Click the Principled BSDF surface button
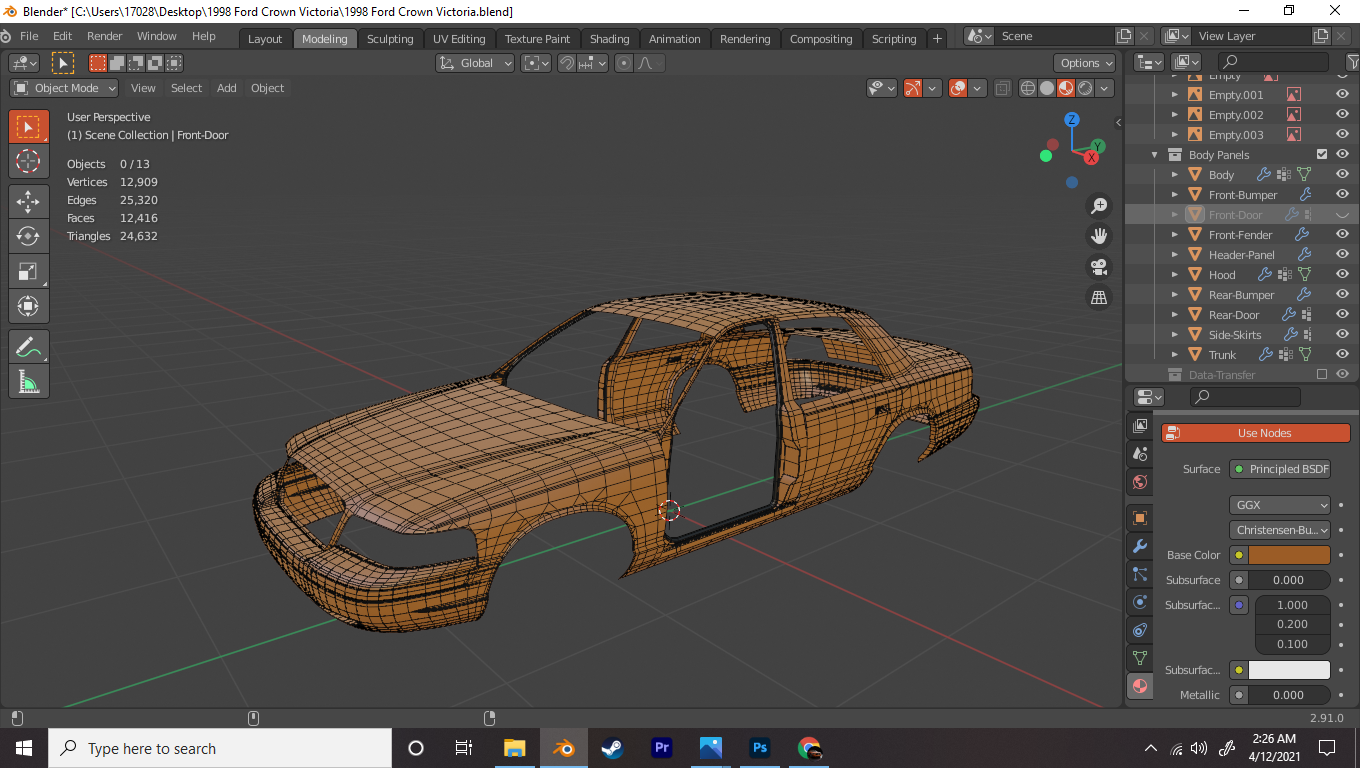The height and width of the screenshot is (768, 1360). tap(1280, 469)
